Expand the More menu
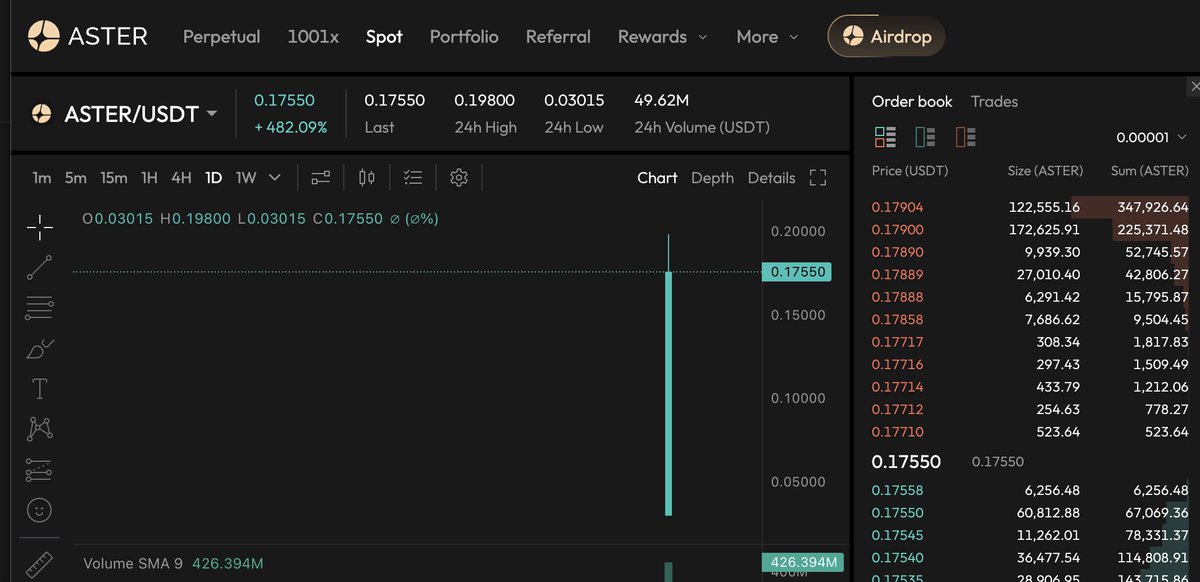Viewport: 1200px width, 582px height. point(767,37)
